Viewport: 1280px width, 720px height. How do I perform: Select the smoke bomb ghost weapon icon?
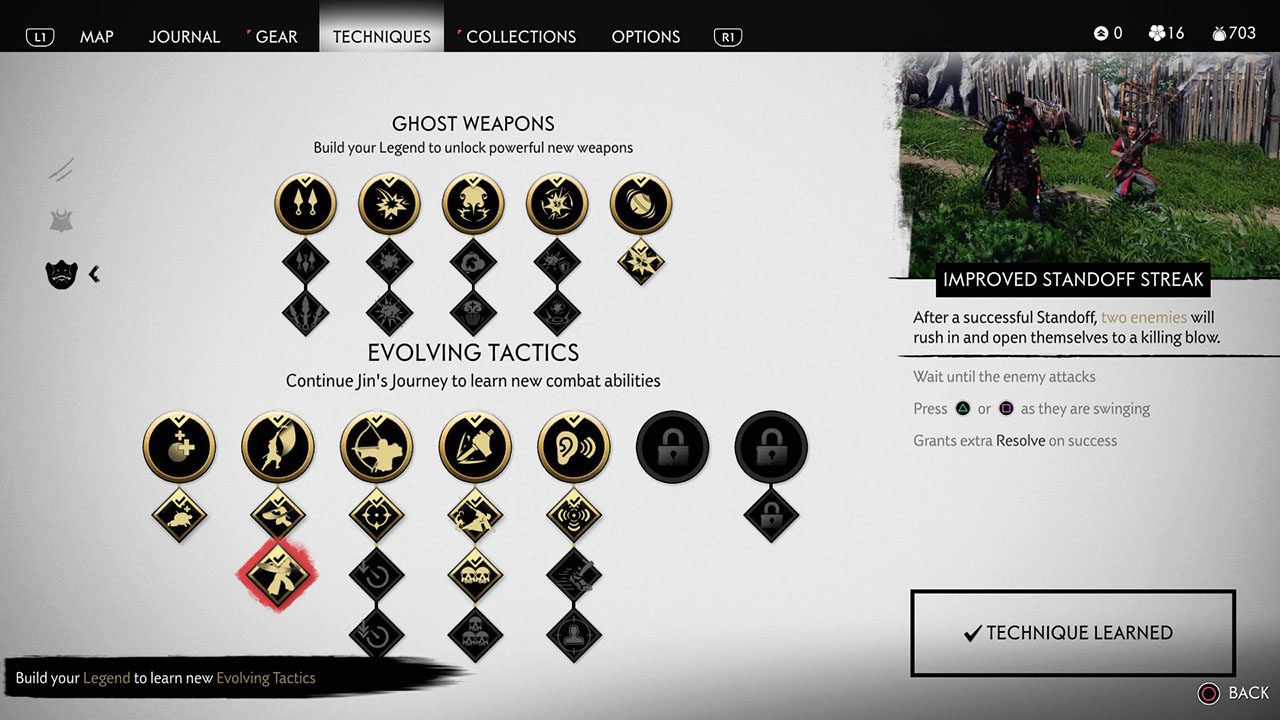pyautogui.click(x=474, y=204)
